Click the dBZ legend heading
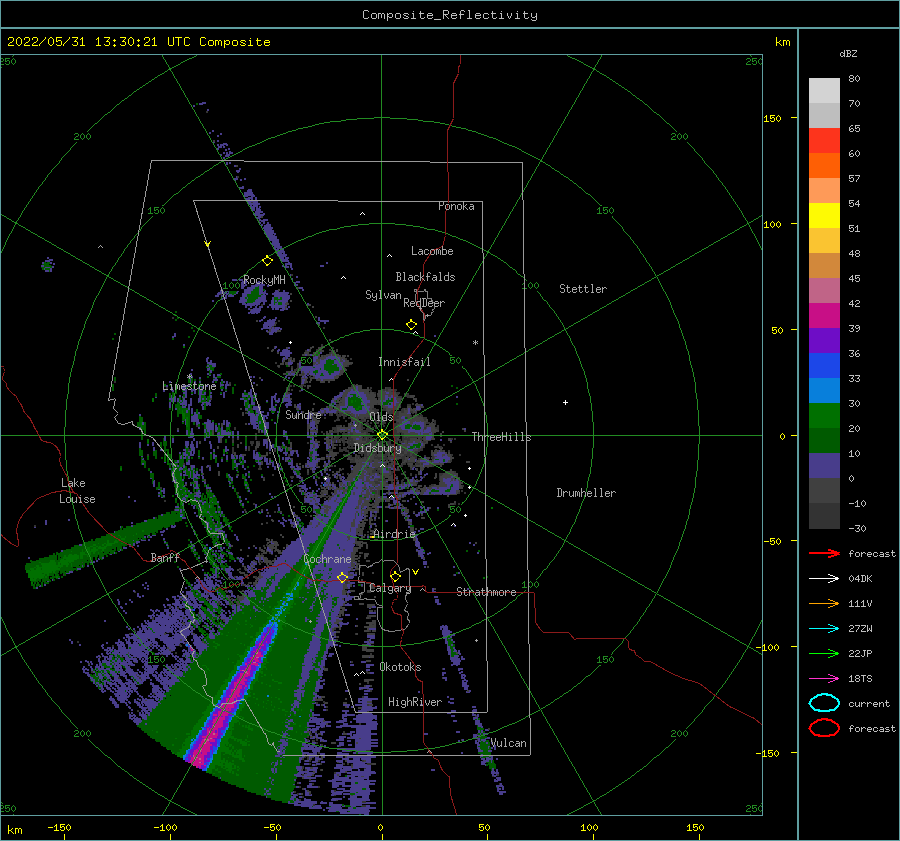 (x=848, y=53)
